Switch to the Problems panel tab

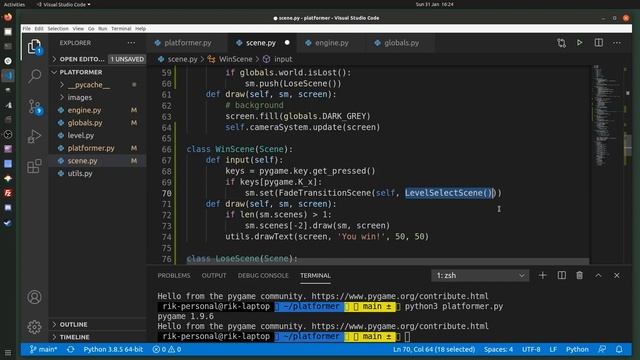[174, 276]
